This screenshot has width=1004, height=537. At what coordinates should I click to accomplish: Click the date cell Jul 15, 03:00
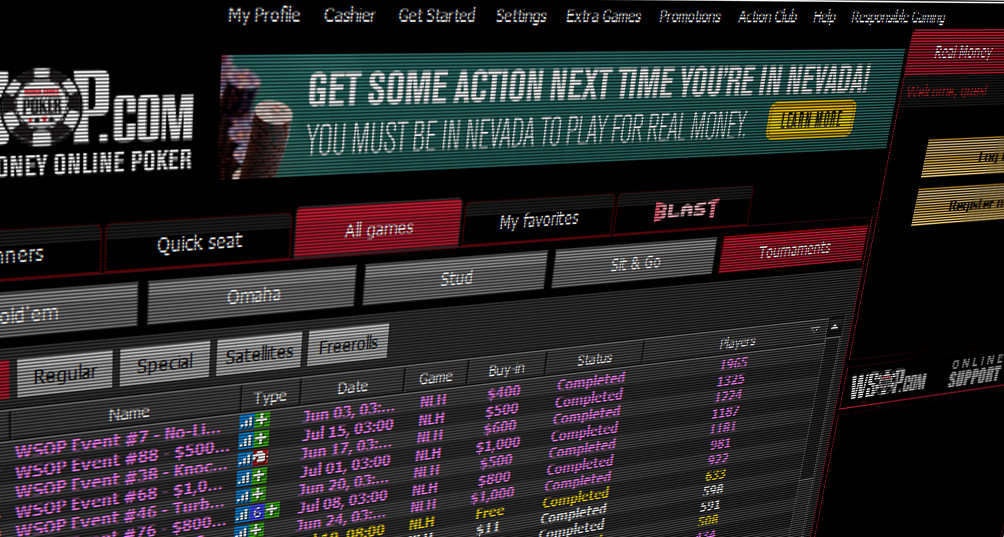point(346,428)
